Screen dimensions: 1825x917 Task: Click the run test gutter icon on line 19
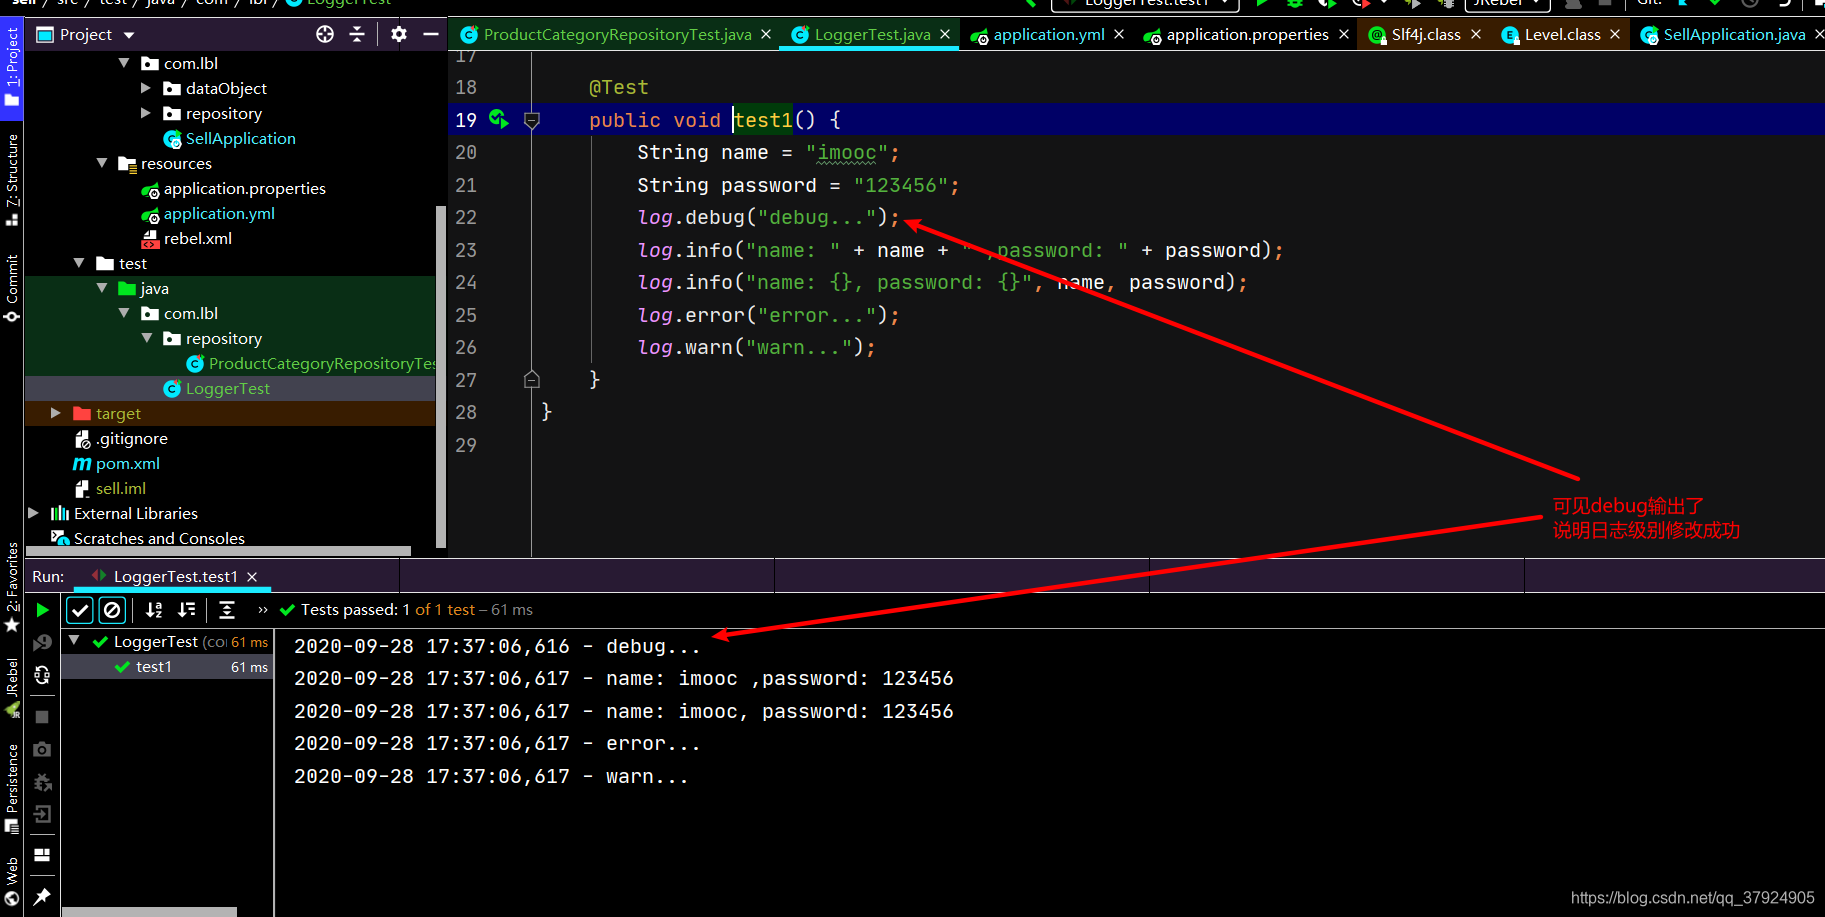tap(498, 120)
